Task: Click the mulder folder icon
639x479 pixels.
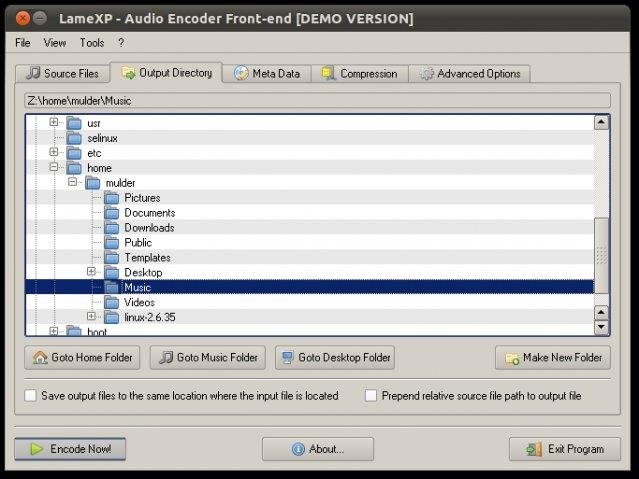Action: click(93, 183)
